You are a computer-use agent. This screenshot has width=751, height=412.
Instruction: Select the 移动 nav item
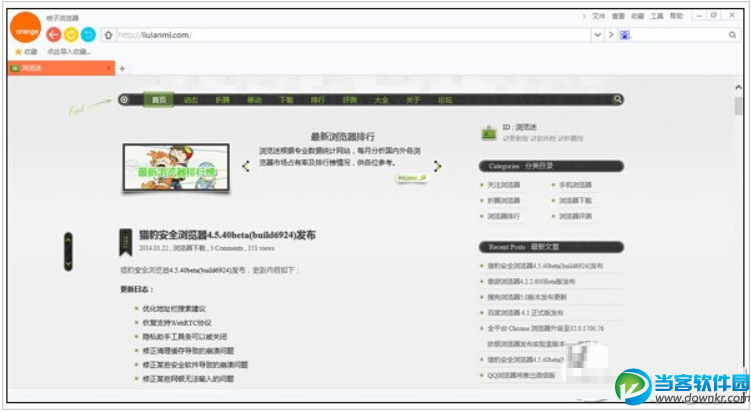(x=254, y=100)
